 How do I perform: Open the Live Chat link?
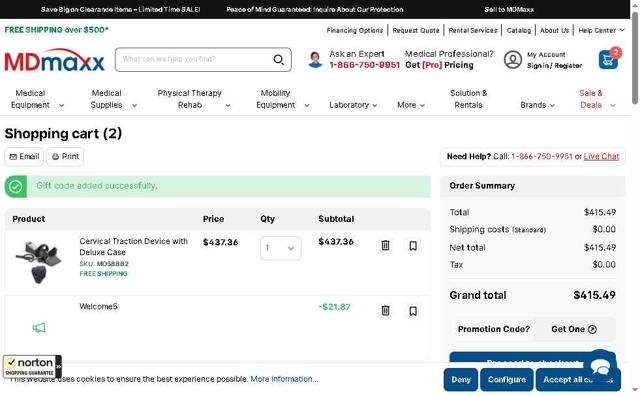(601, 157)
